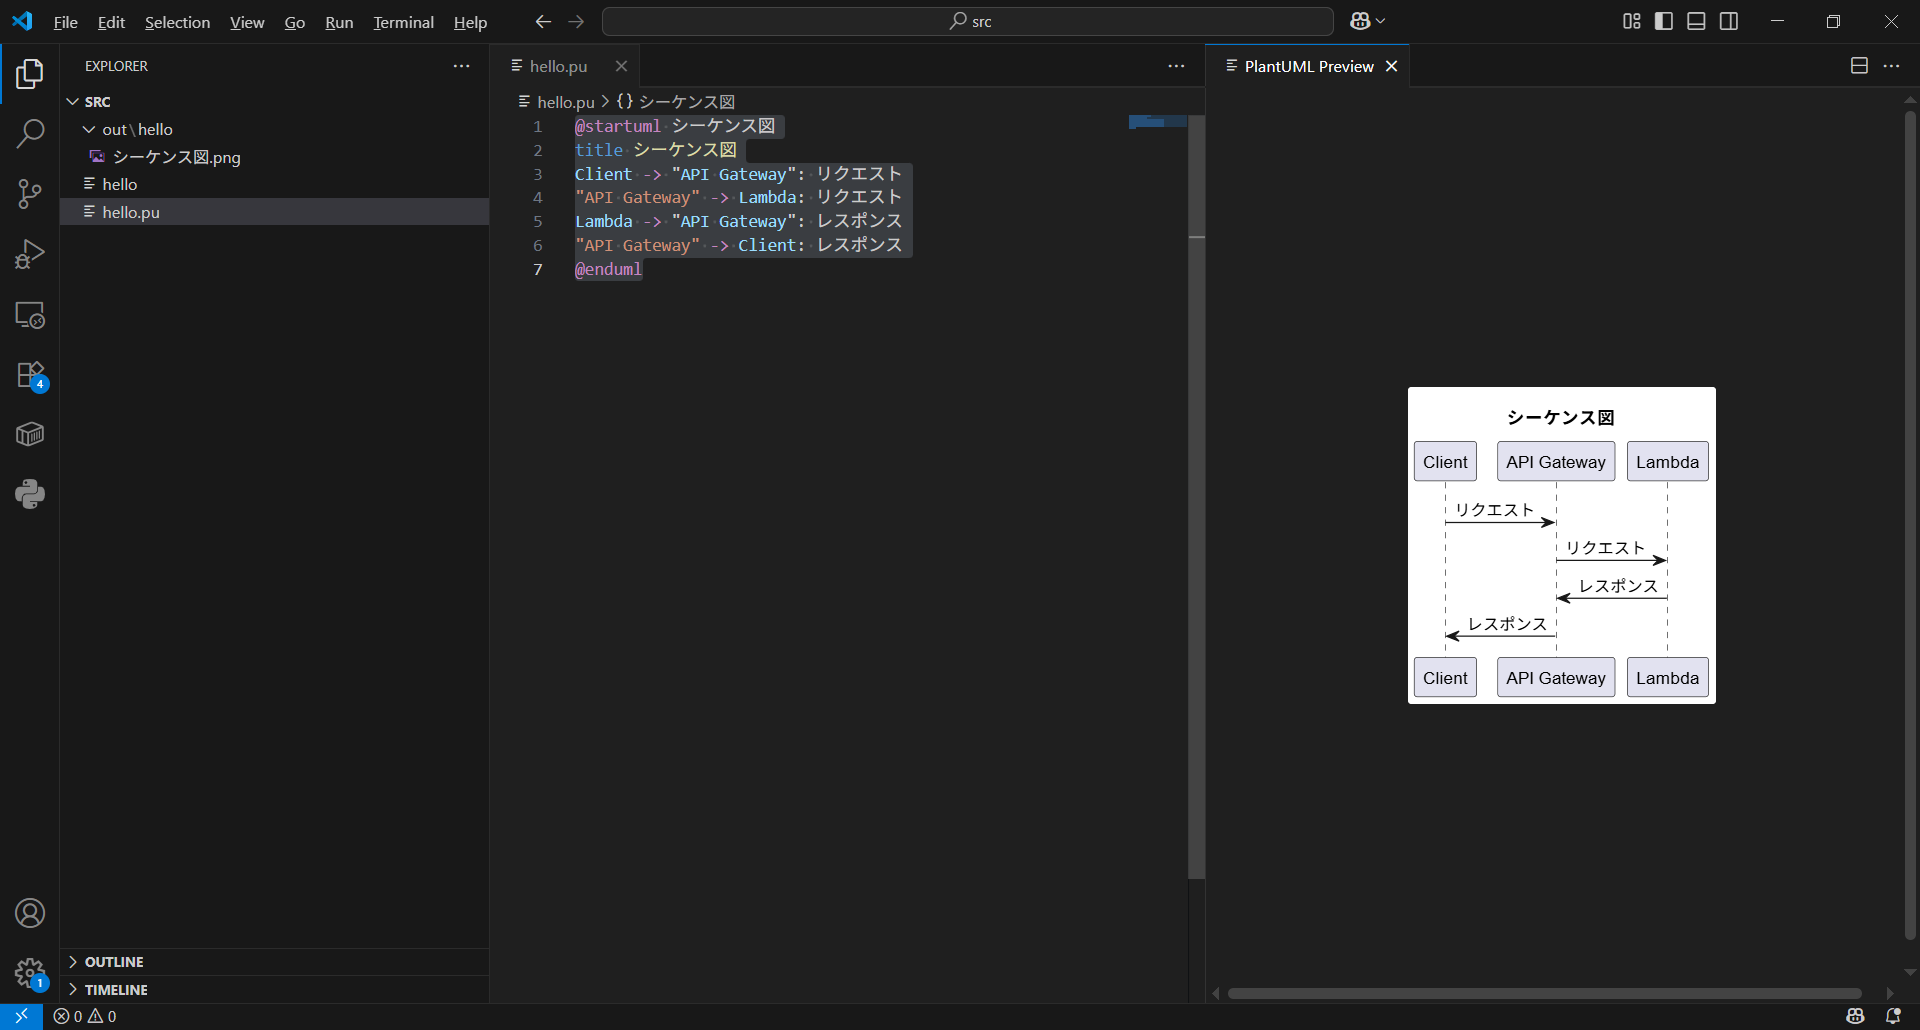This screenshot has height=1030, width=1920.
Task: Open the Extensions view
Action: (30, 375)
